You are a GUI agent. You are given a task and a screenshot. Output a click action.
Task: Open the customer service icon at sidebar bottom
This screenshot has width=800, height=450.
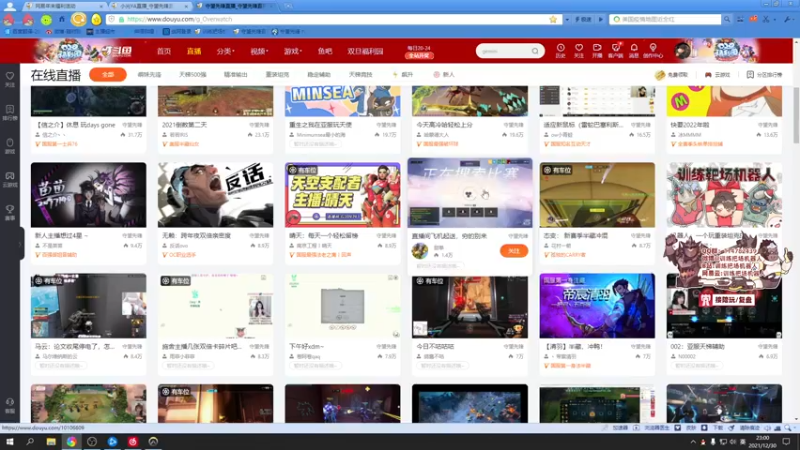tap(10, 402)
